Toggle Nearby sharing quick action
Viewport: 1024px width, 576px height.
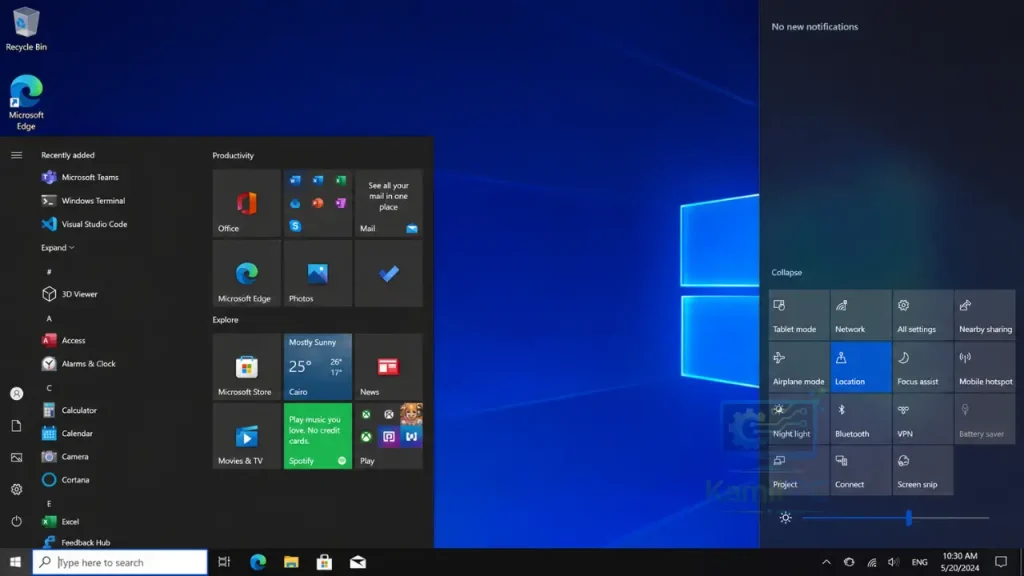985,315
